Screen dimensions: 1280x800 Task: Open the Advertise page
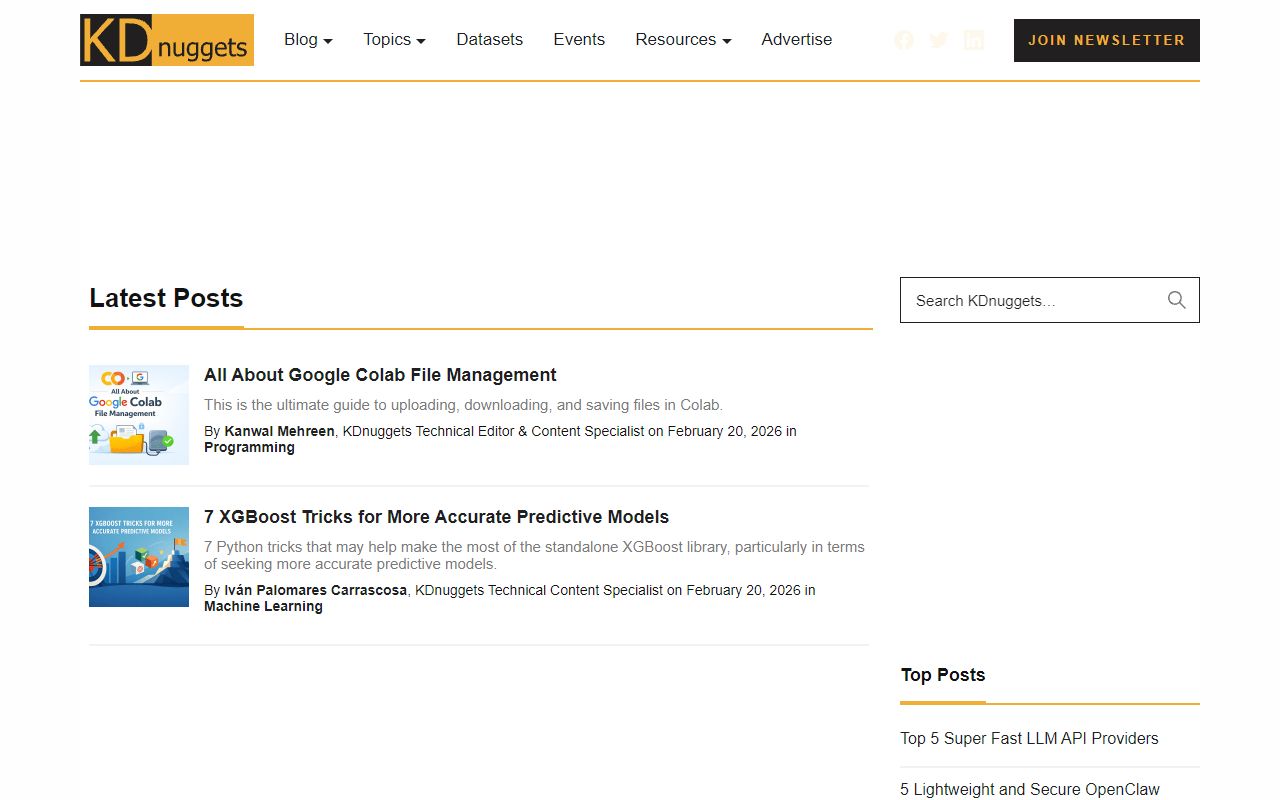pyautogui.click(x=796, y=39)
